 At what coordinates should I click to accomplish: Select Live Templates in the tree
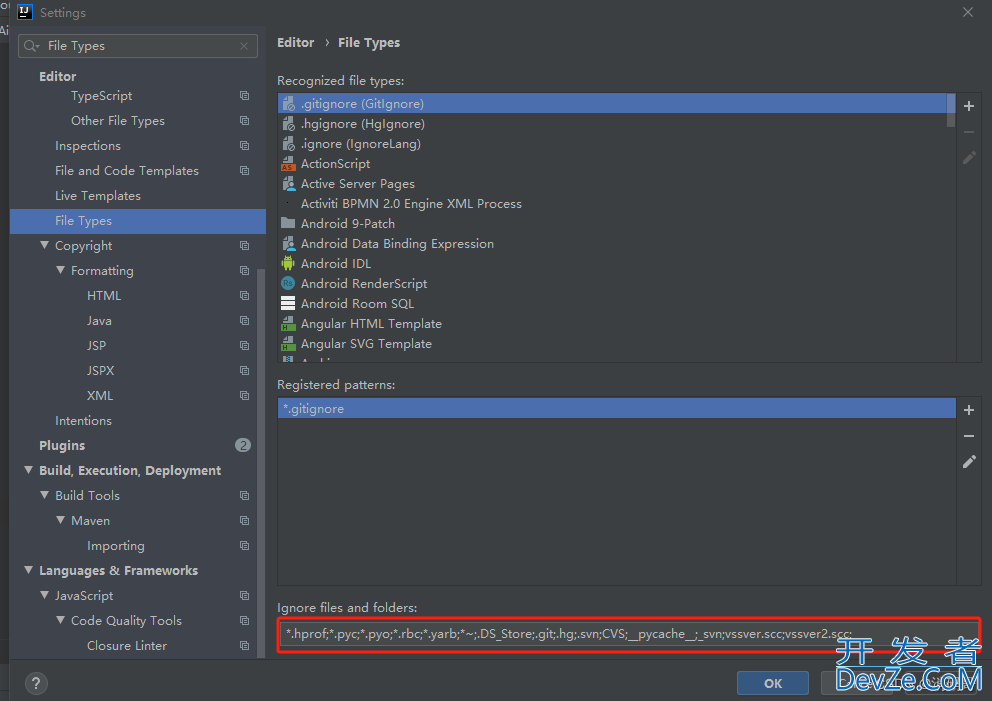(x=98, y=195)
